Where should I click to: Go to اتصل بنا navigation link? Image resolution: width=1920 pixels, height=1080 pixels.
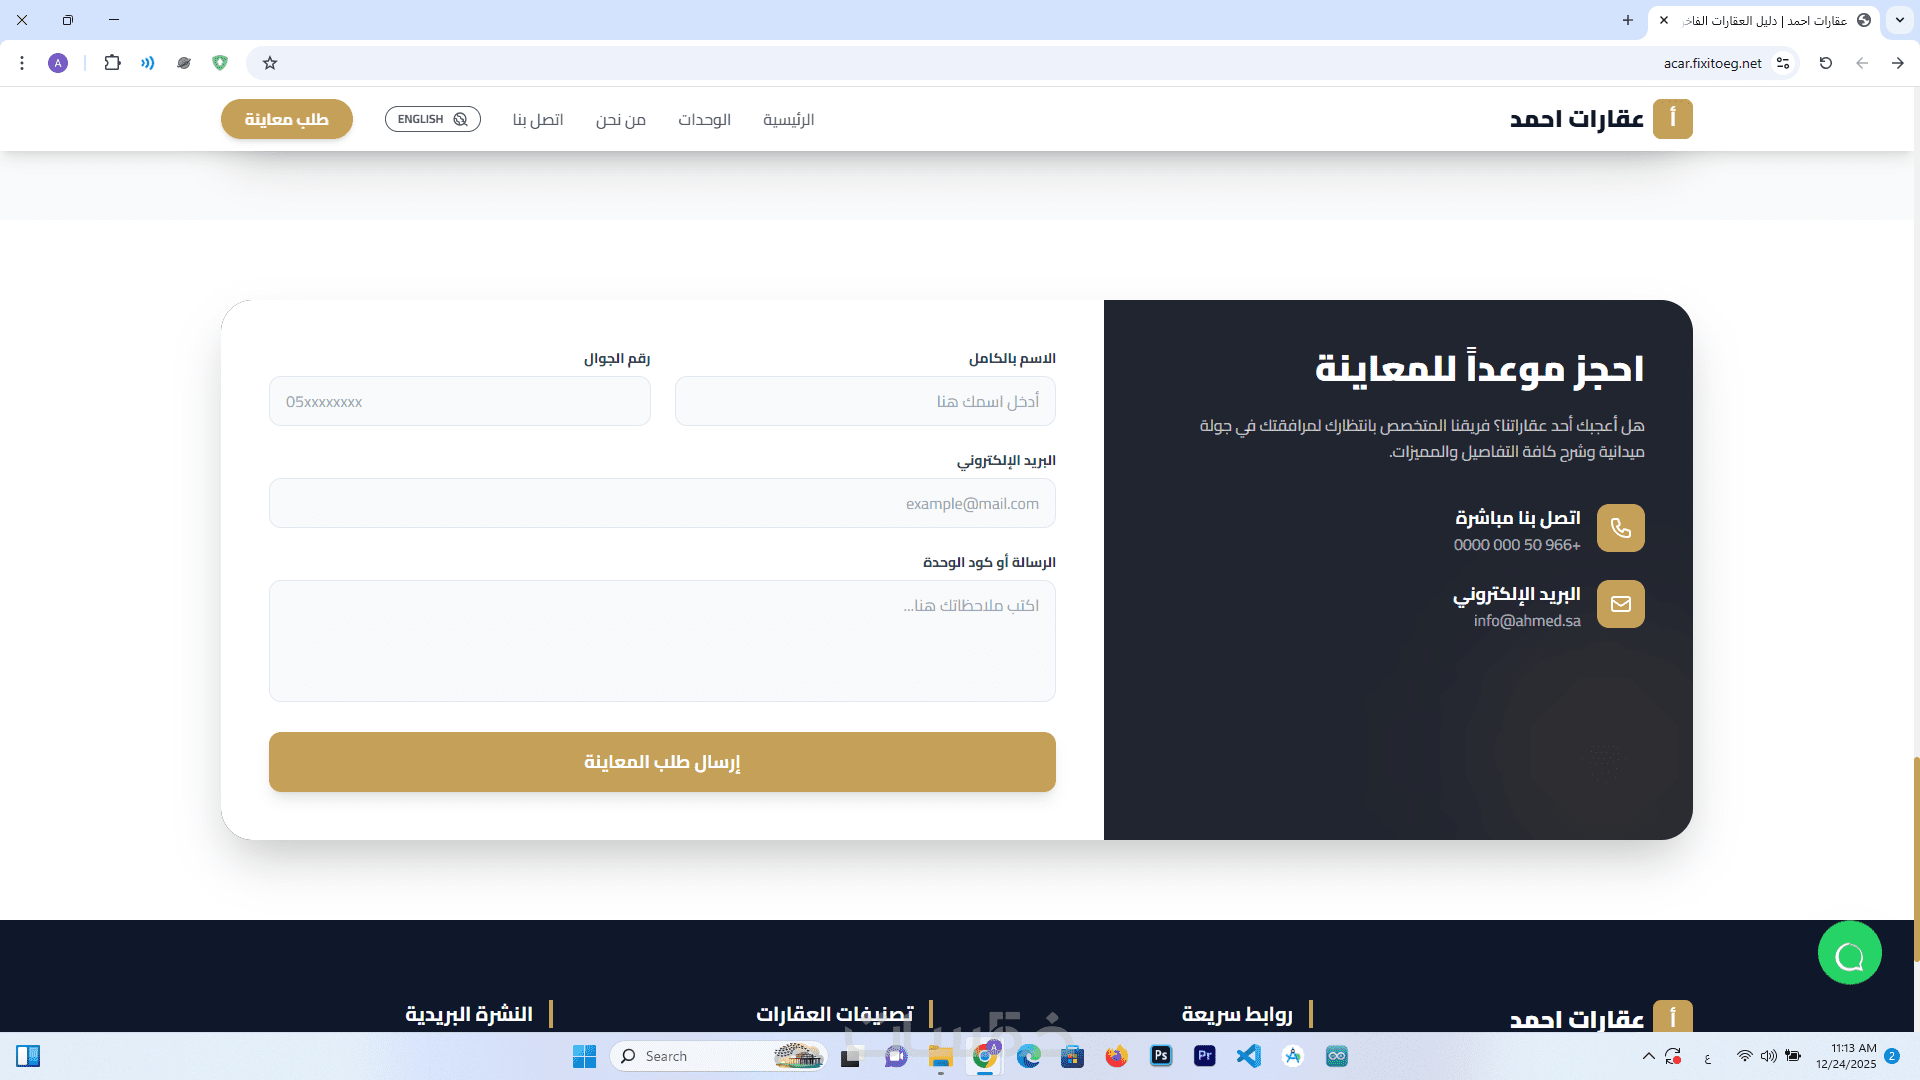538,120
